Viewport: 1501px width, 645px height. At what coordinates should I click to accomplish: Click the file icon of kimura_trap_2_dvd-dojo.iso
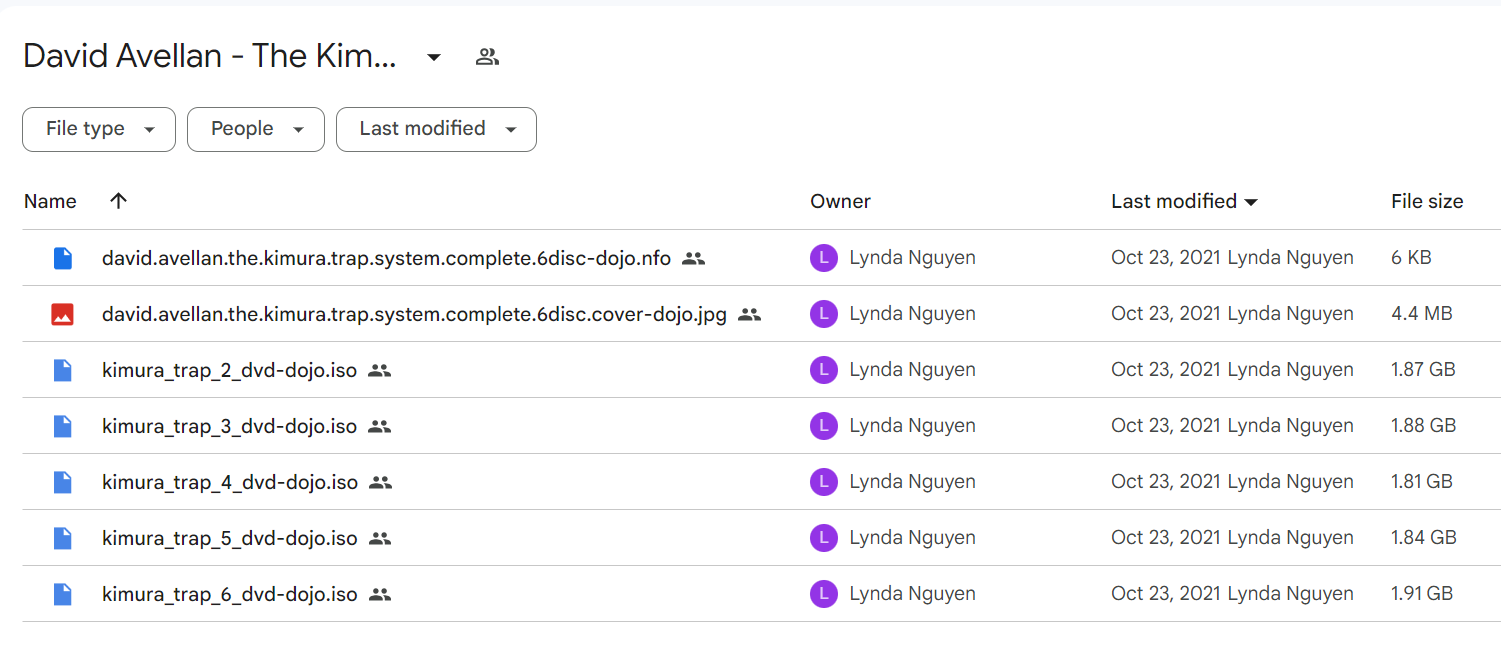tap(63, 370)
